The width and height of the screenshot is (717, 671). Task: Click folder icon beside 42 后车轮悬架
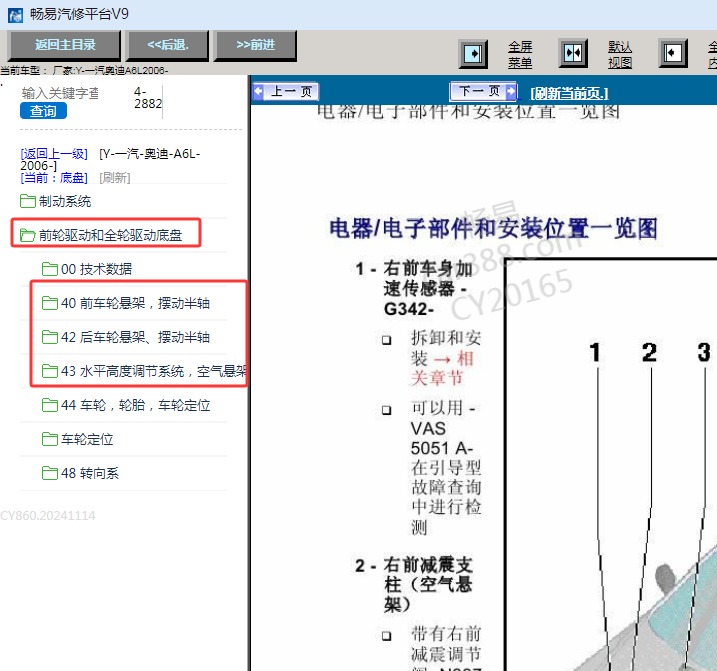[49, 337]
